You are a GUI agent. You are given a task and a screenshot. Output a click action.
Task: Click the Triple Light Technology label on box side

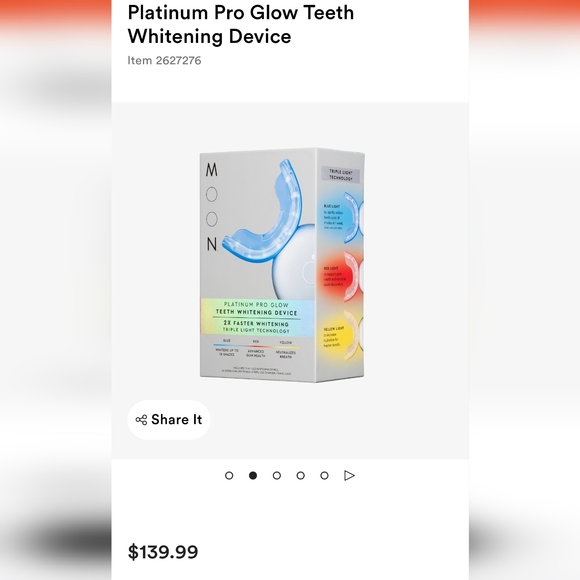tap(341, 175)
